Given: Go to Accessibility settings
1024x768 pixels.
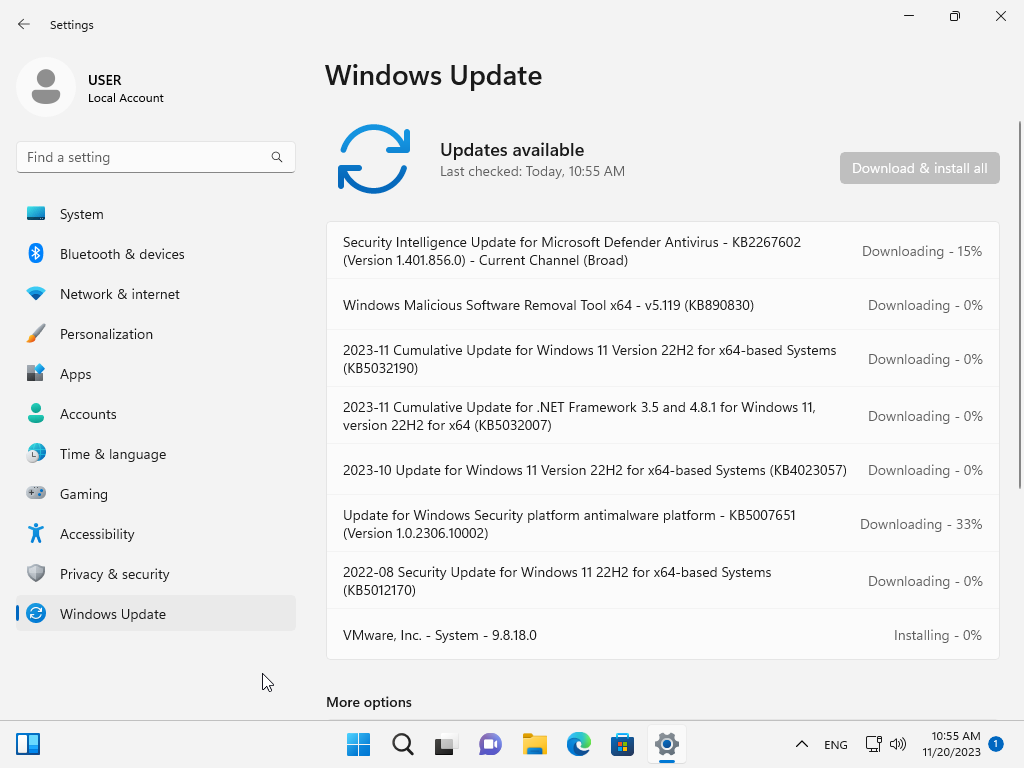Looking at the screenshot, I should [x=155, y=533].
